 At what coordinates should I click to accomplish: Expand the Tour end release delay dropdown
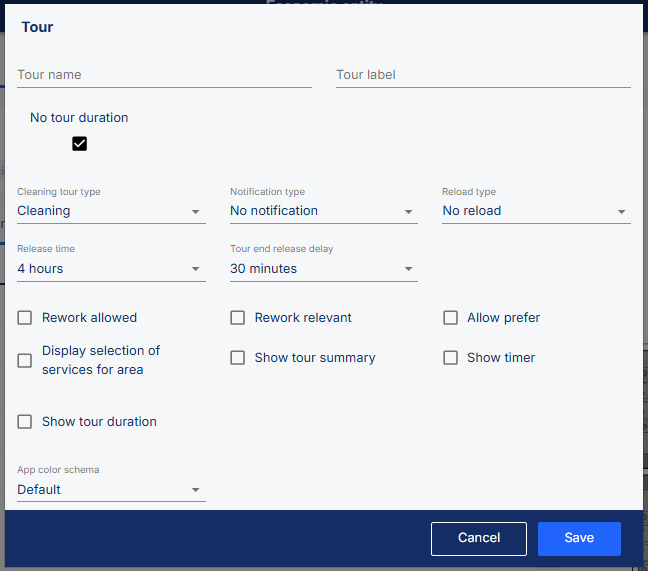(x=323, y=269)
